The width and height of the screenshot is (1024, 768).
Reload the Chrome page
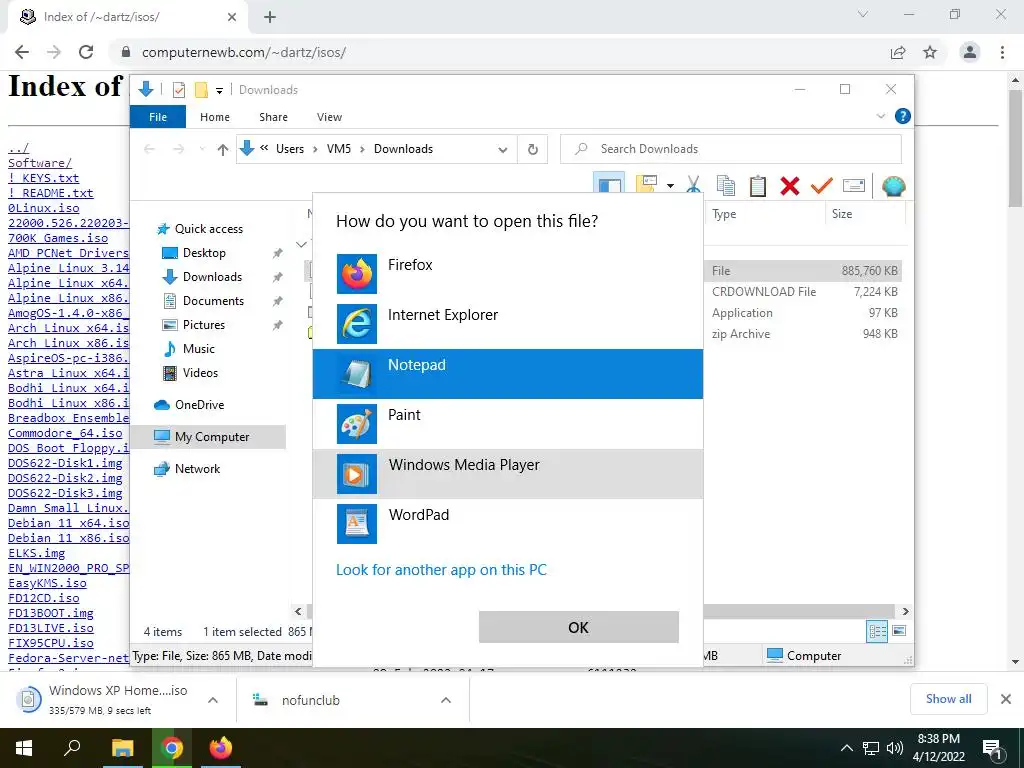pos(86,52)
